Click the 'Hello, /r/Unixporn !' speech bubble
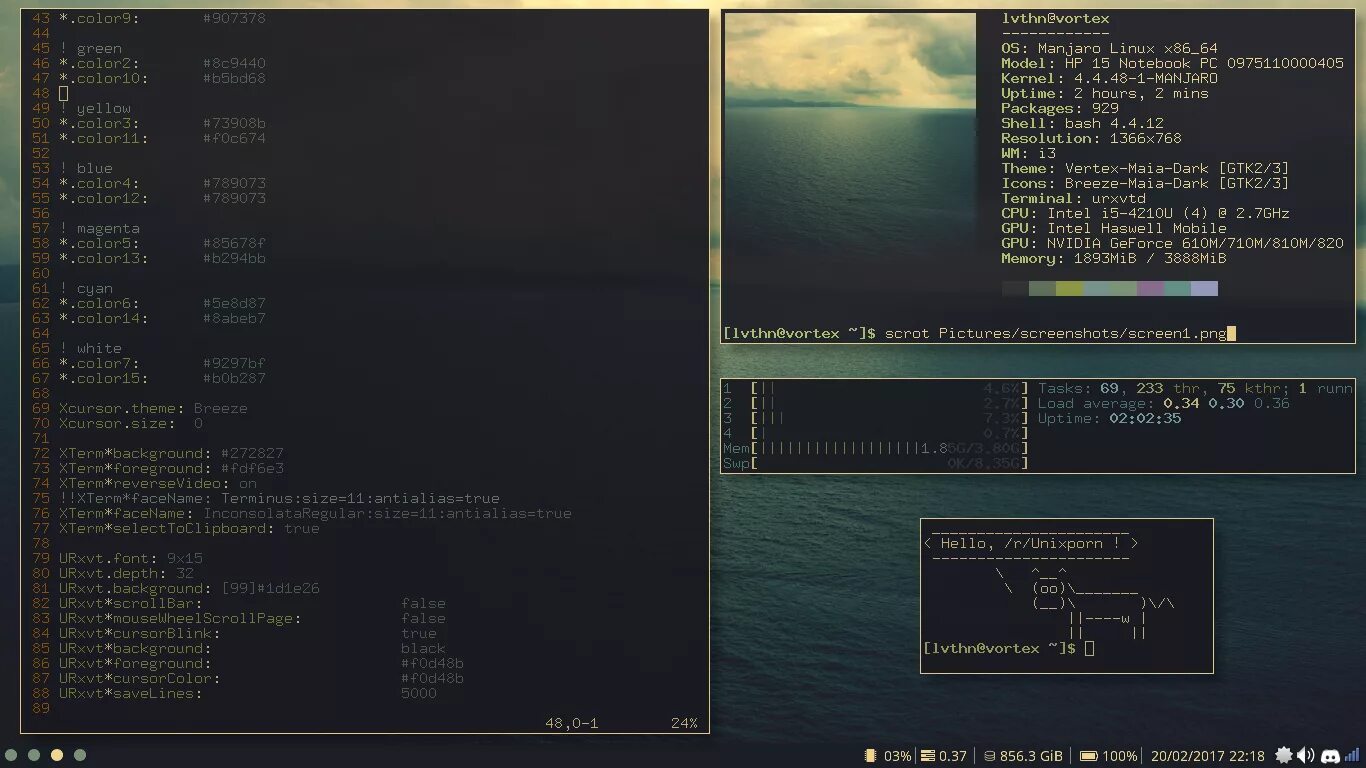Viewport: 1366px width, 768px height. pos(1031,543)
